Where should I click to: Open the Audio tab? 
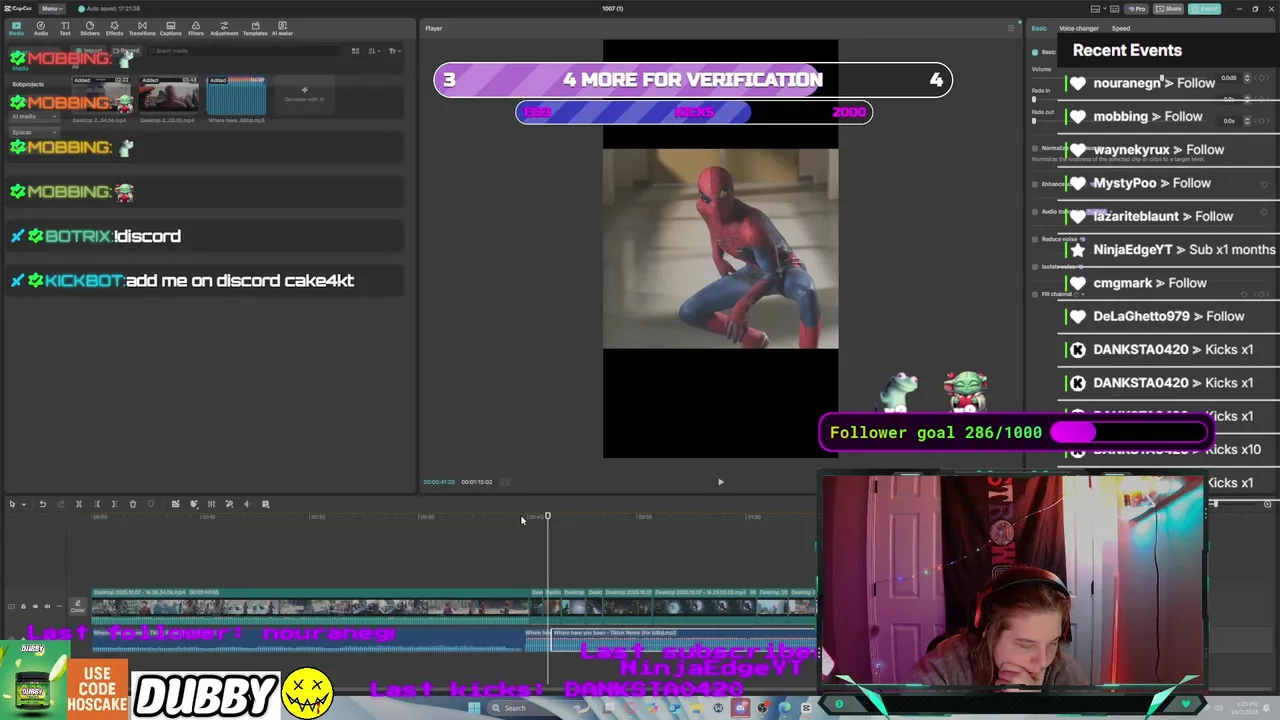[41, 28]
